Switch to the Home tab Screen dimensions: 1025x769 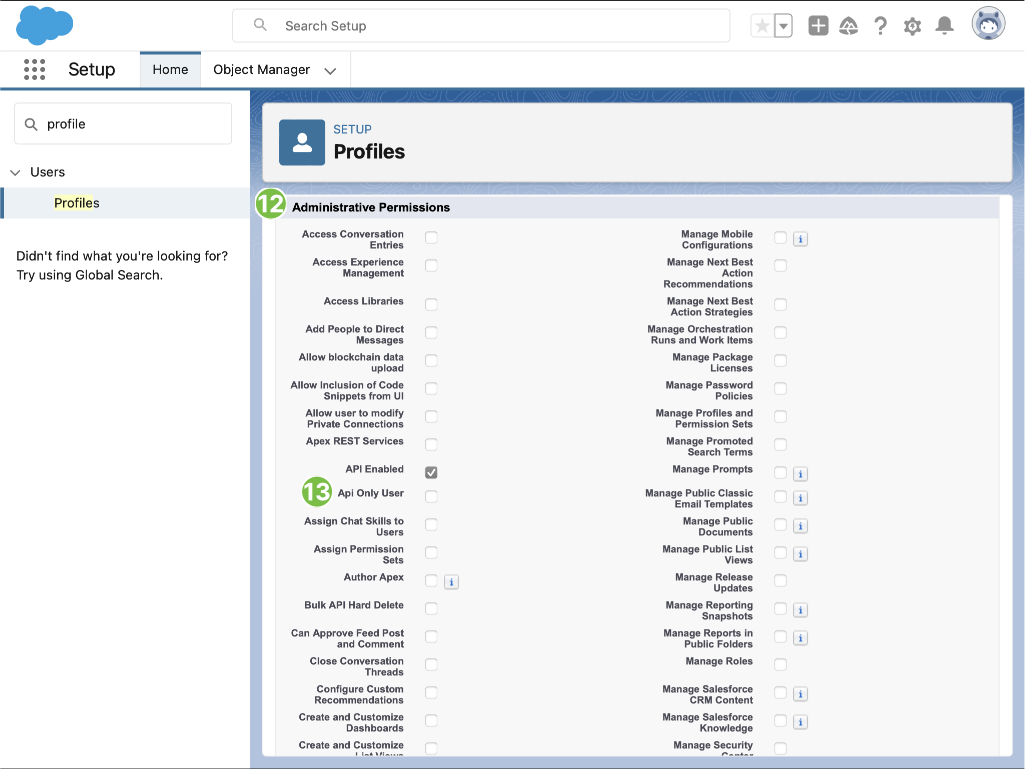pyautogui.click(x=170, y=70)
